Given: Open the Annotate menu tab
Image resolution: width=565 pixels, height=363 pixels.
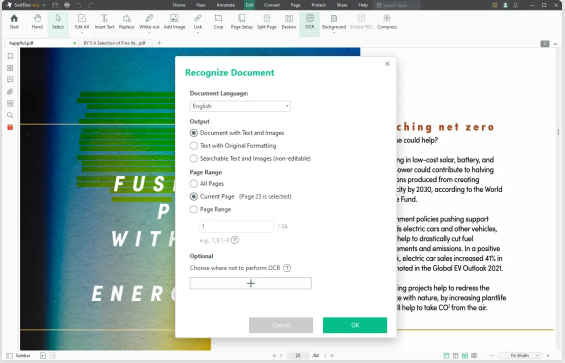Looking at the screenshot, I should pos(226,5).
